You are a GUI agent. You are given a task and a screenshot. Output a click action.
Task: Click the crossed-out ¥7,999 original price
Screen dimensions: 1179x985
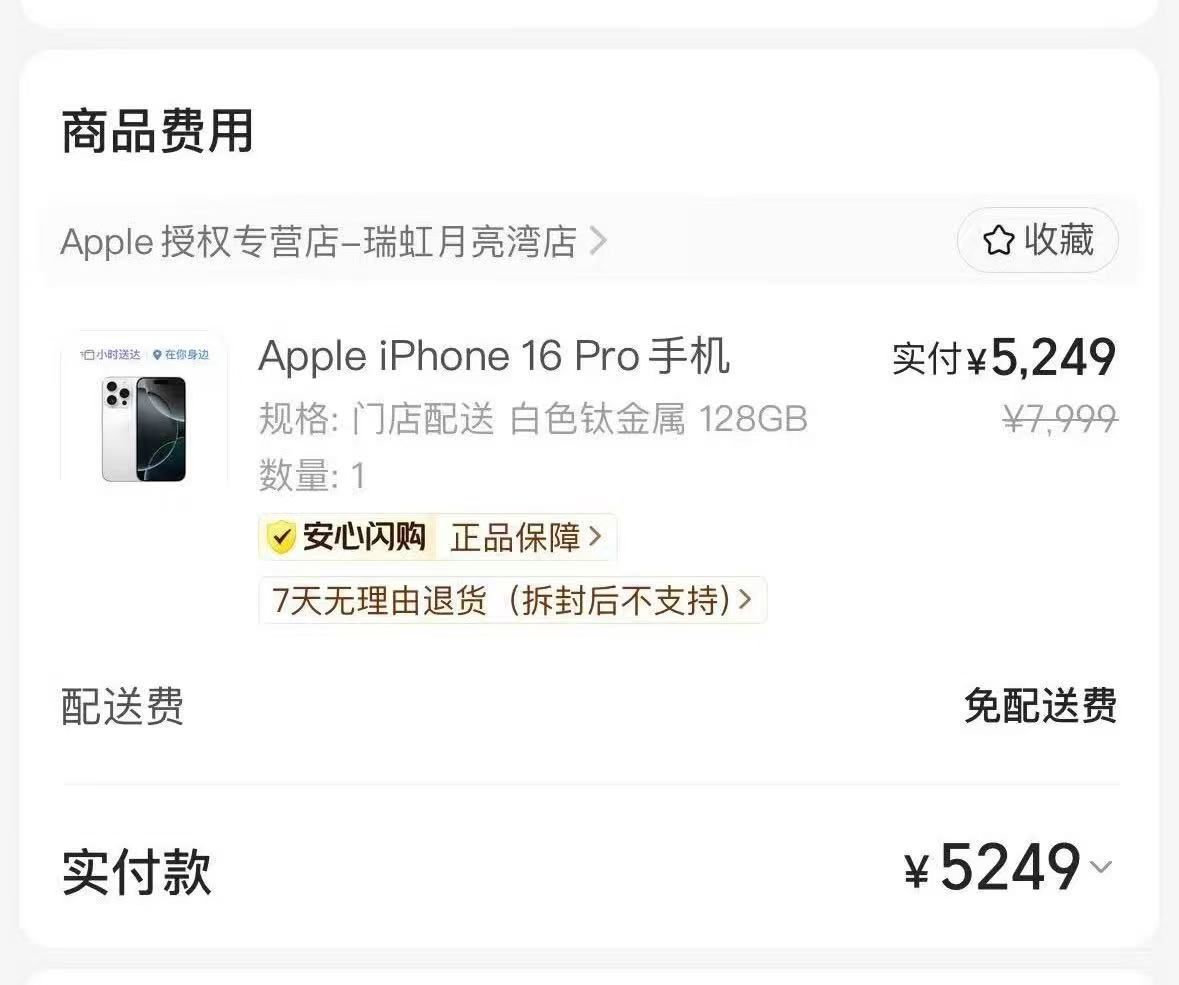(x=1060, y=418)
